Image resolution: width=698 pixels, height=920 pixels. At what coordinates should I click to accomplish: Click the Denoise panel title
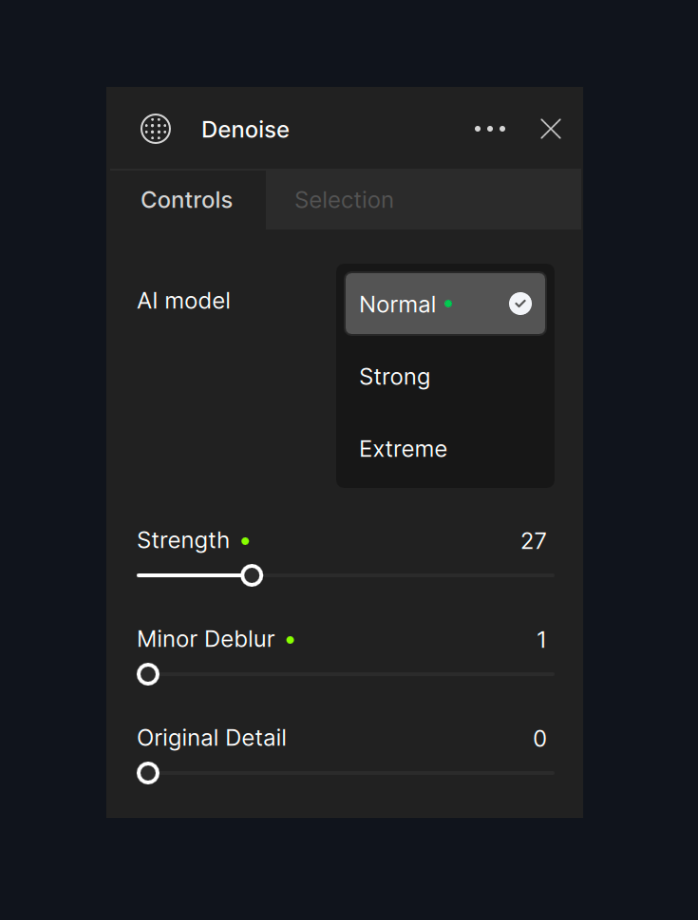[x=245, y=130]
